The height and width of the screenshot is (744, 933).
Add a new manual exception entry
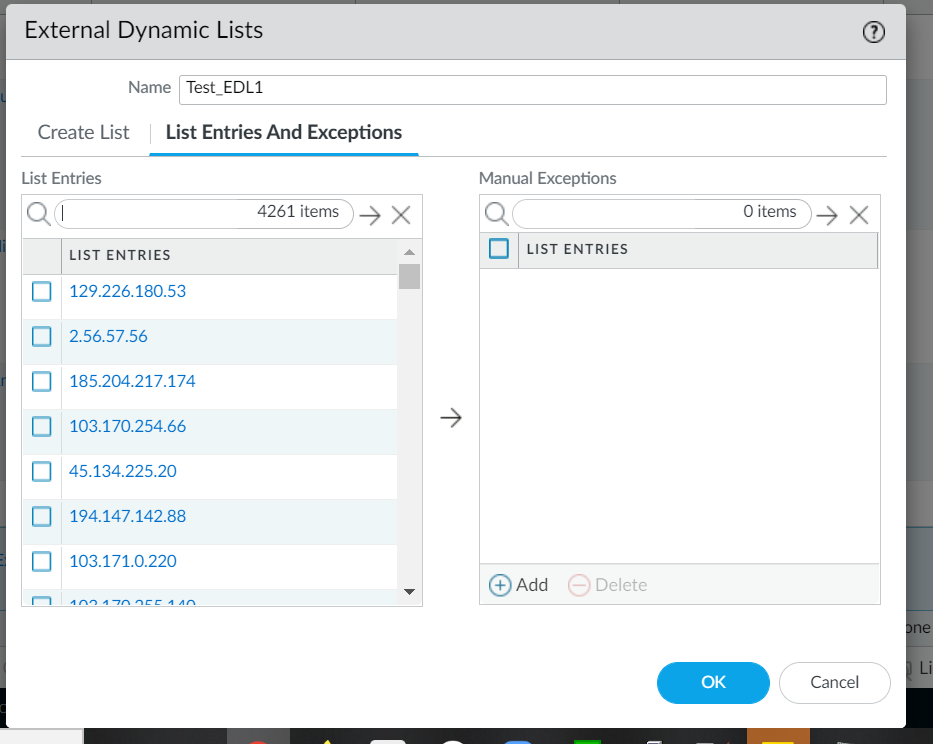click(518, 585)
